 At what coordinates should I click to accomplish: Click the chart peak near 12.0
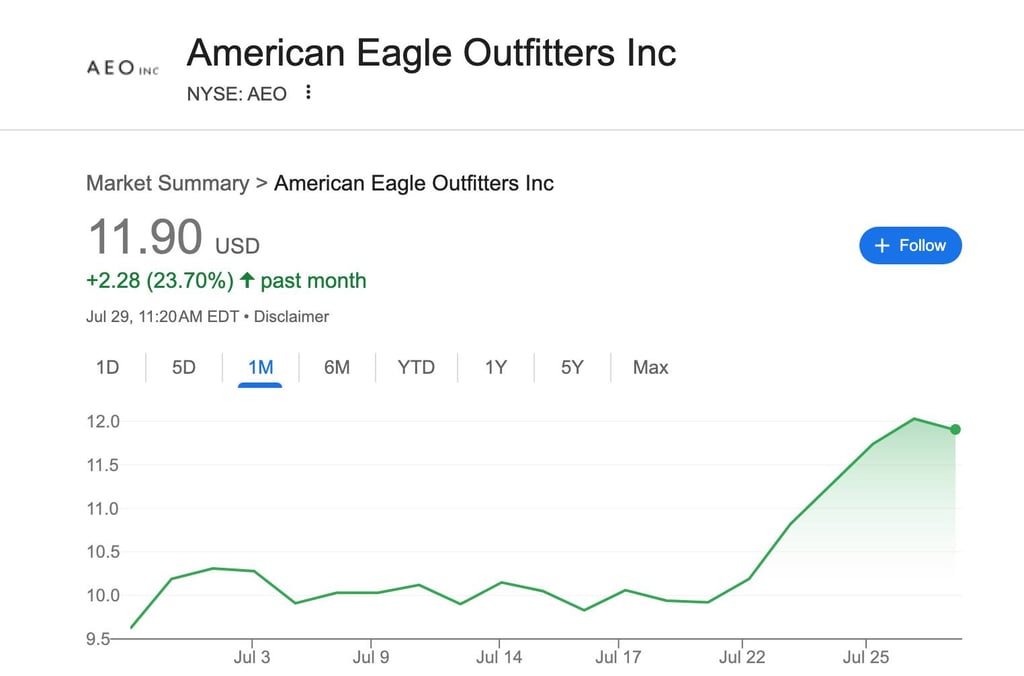tap(914, 419)
